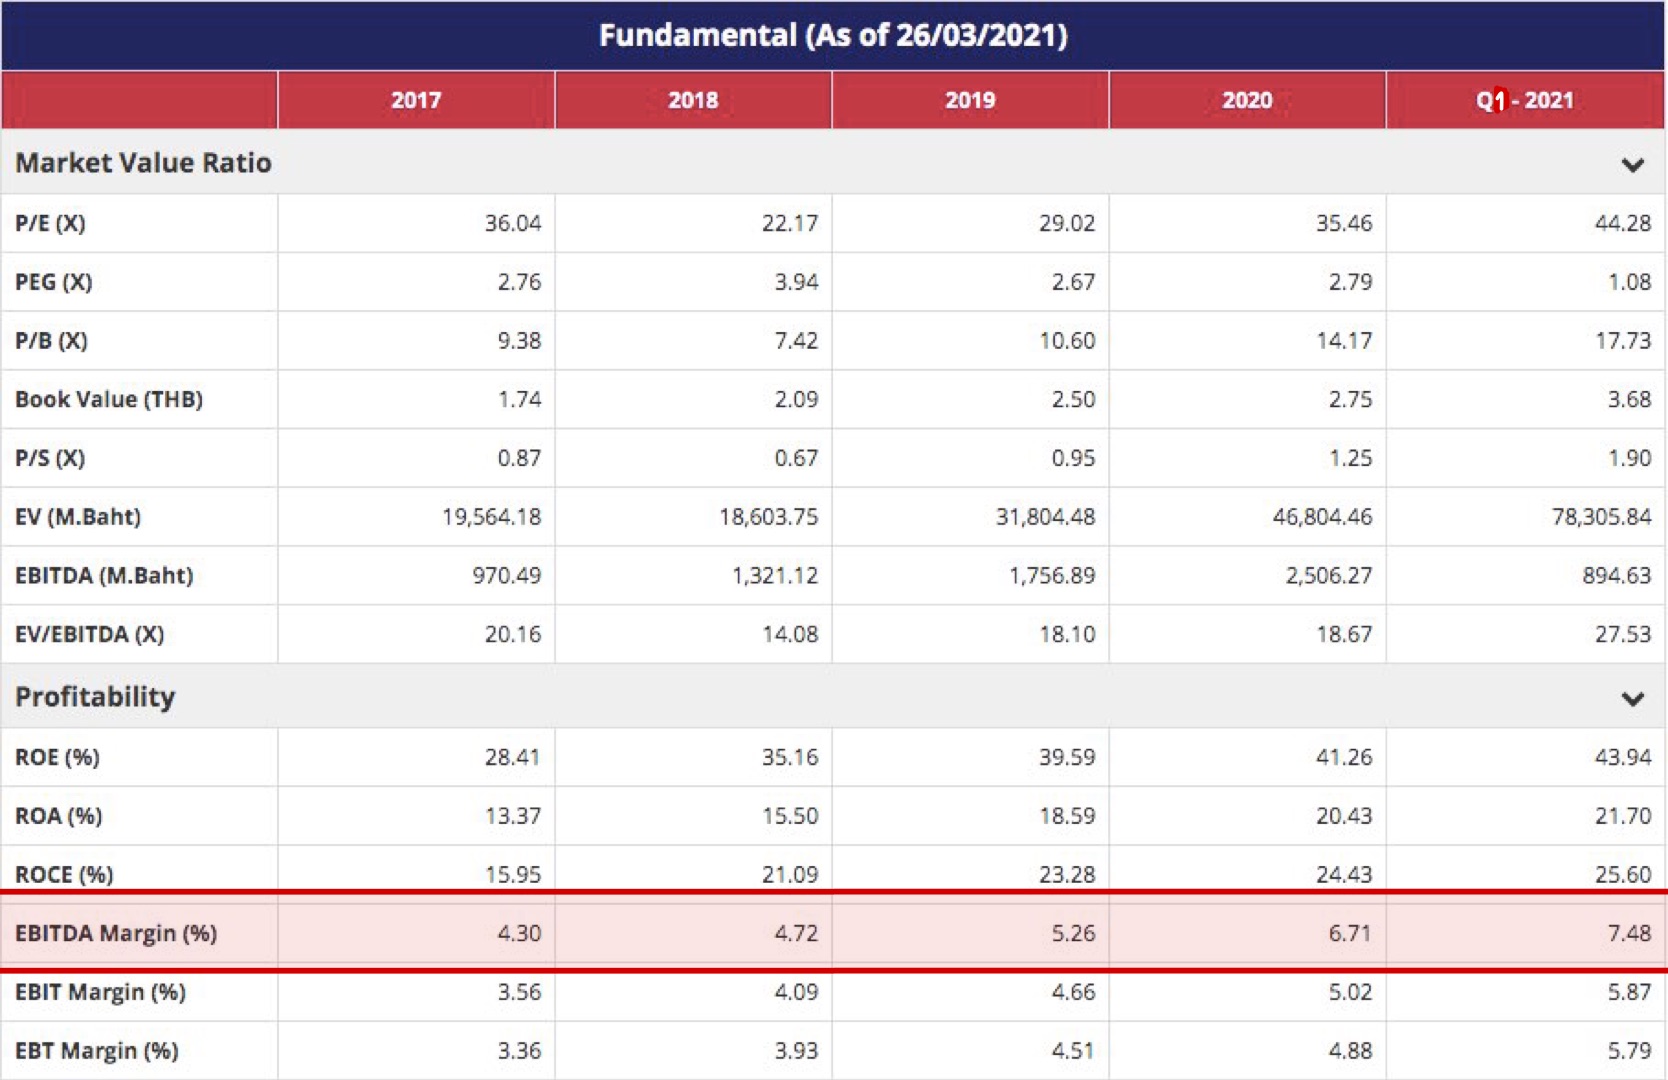The width and height of the screenshot is (1668, 1080).
Task: Select the 2018 column header
Action: pyautogui.click(x=693, y=100)
